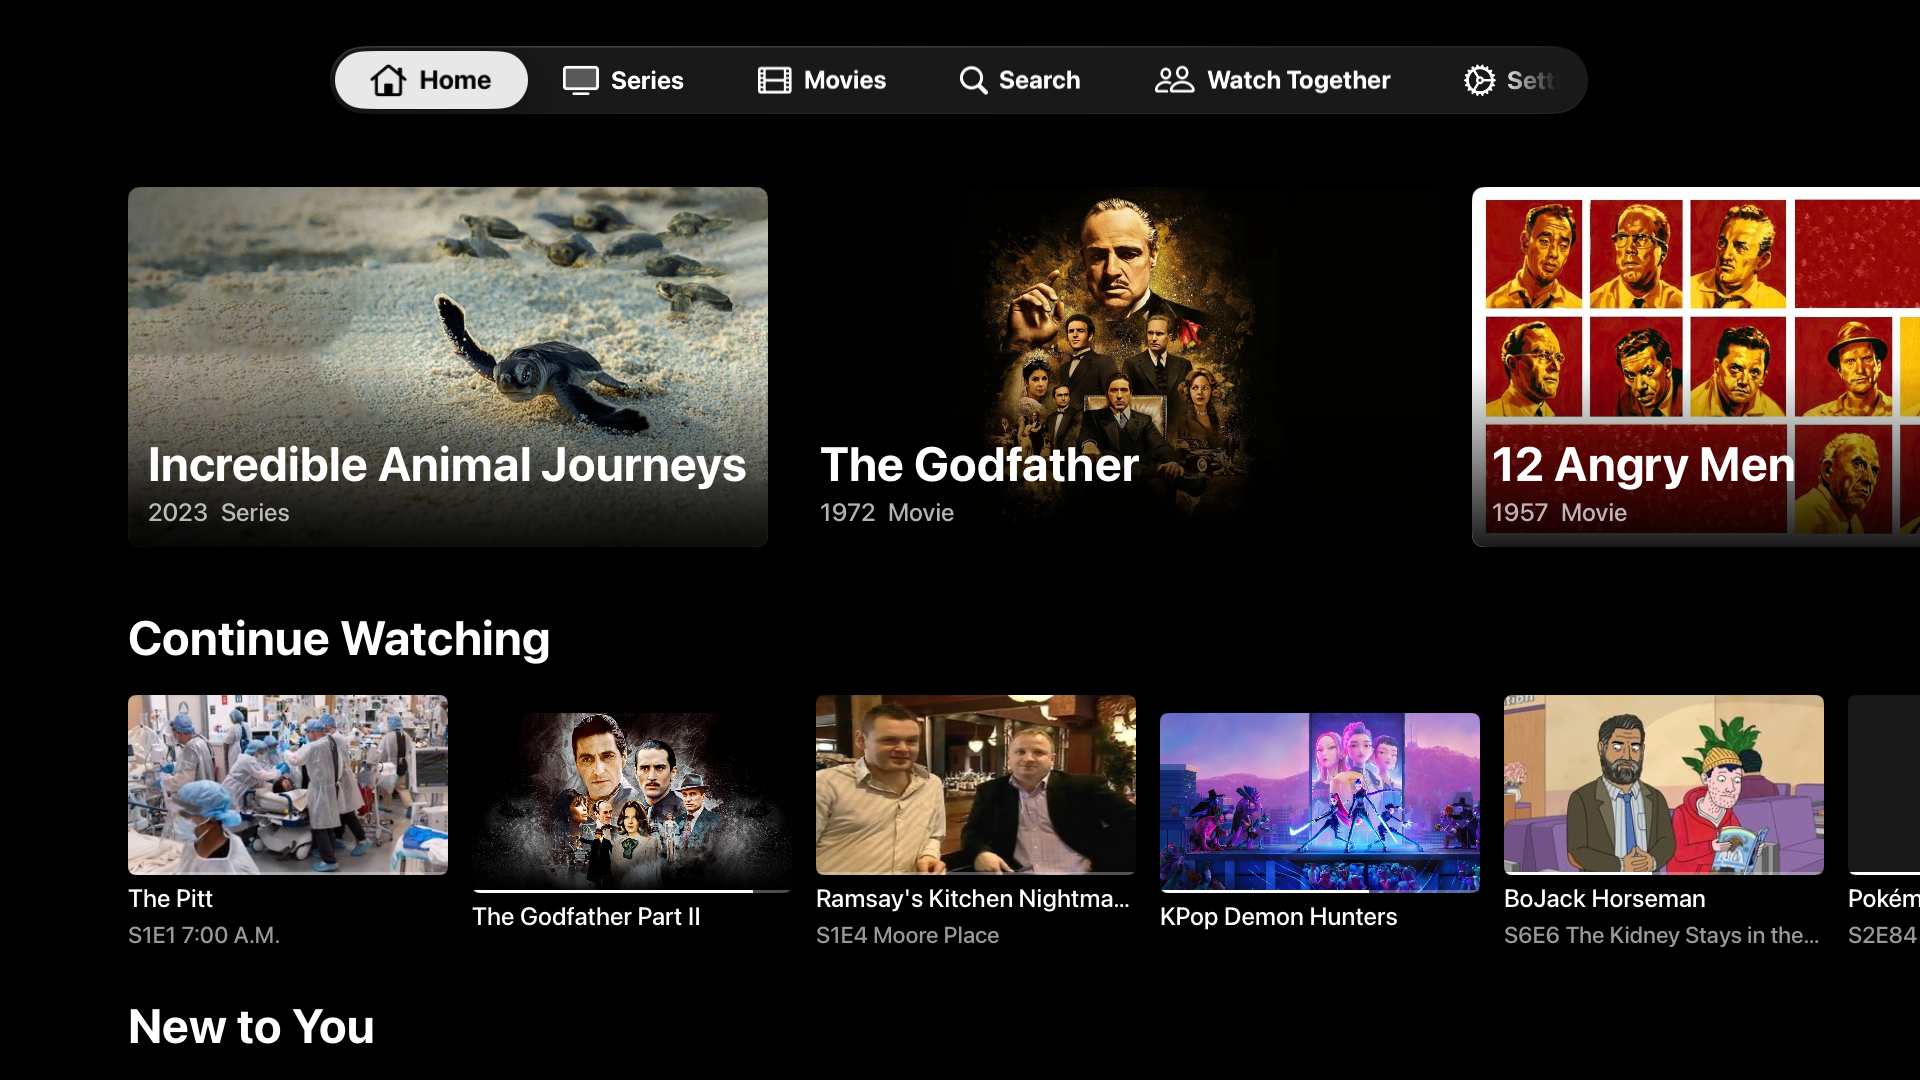Click 'S1E4 Moore Place' episode text
The height and width of the screenshot is (1080, 1920).
[x=907, y=936]
